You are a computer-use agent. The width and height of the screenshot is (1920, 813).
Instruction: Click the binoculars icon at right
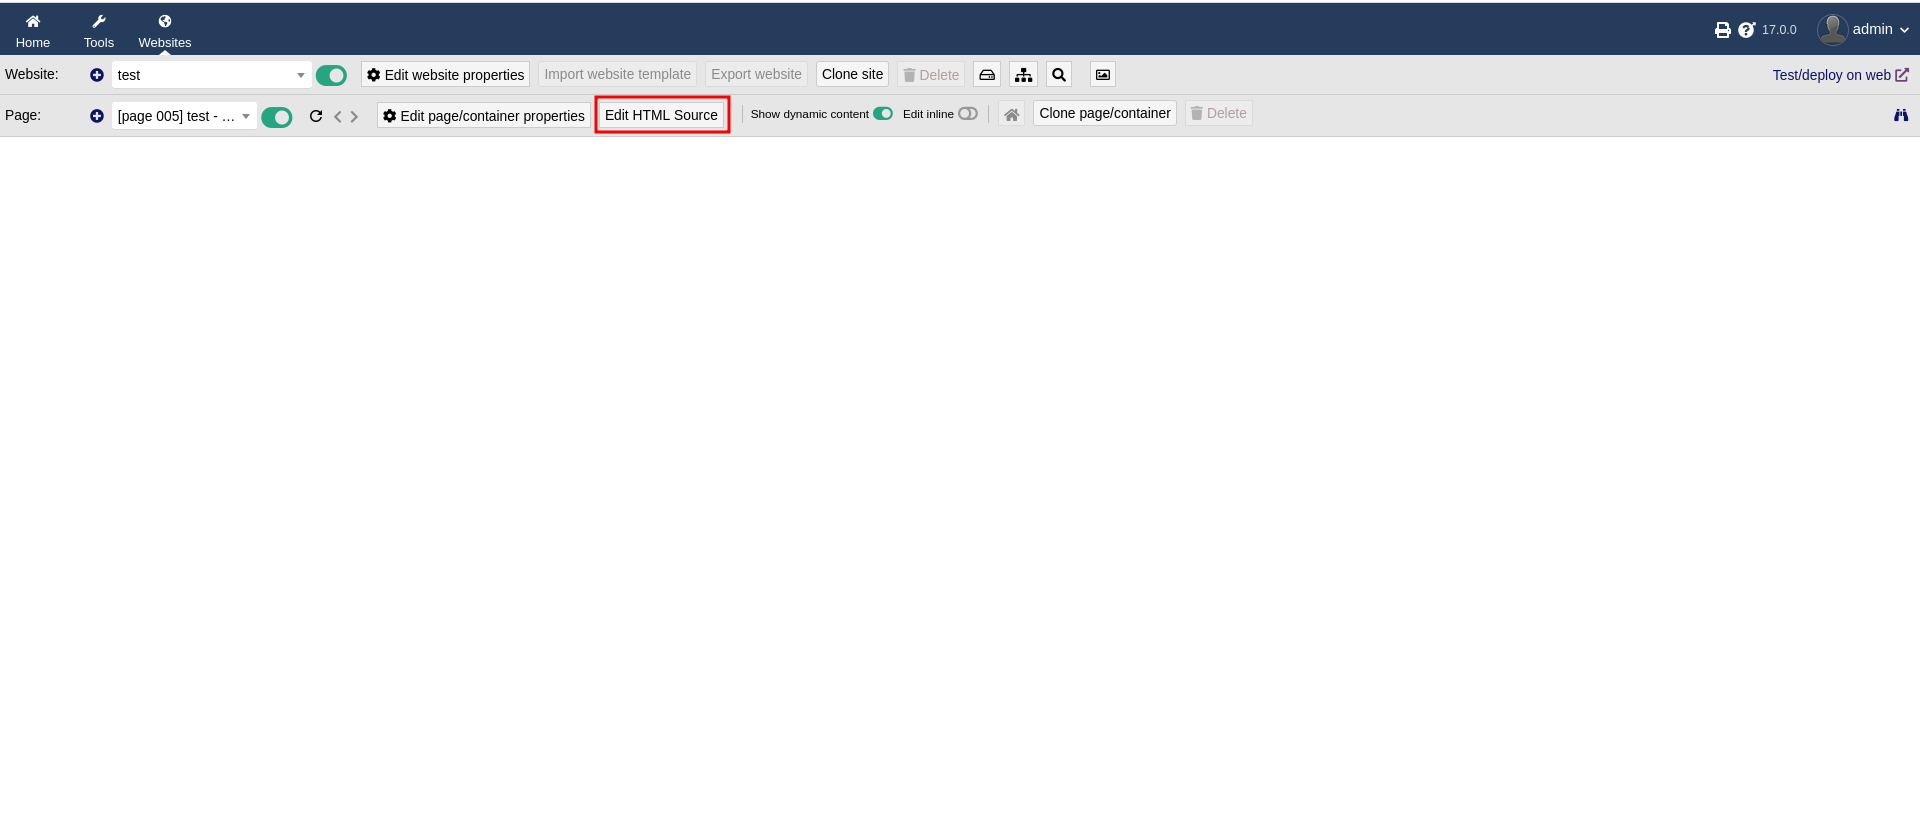pos(1900,115)
